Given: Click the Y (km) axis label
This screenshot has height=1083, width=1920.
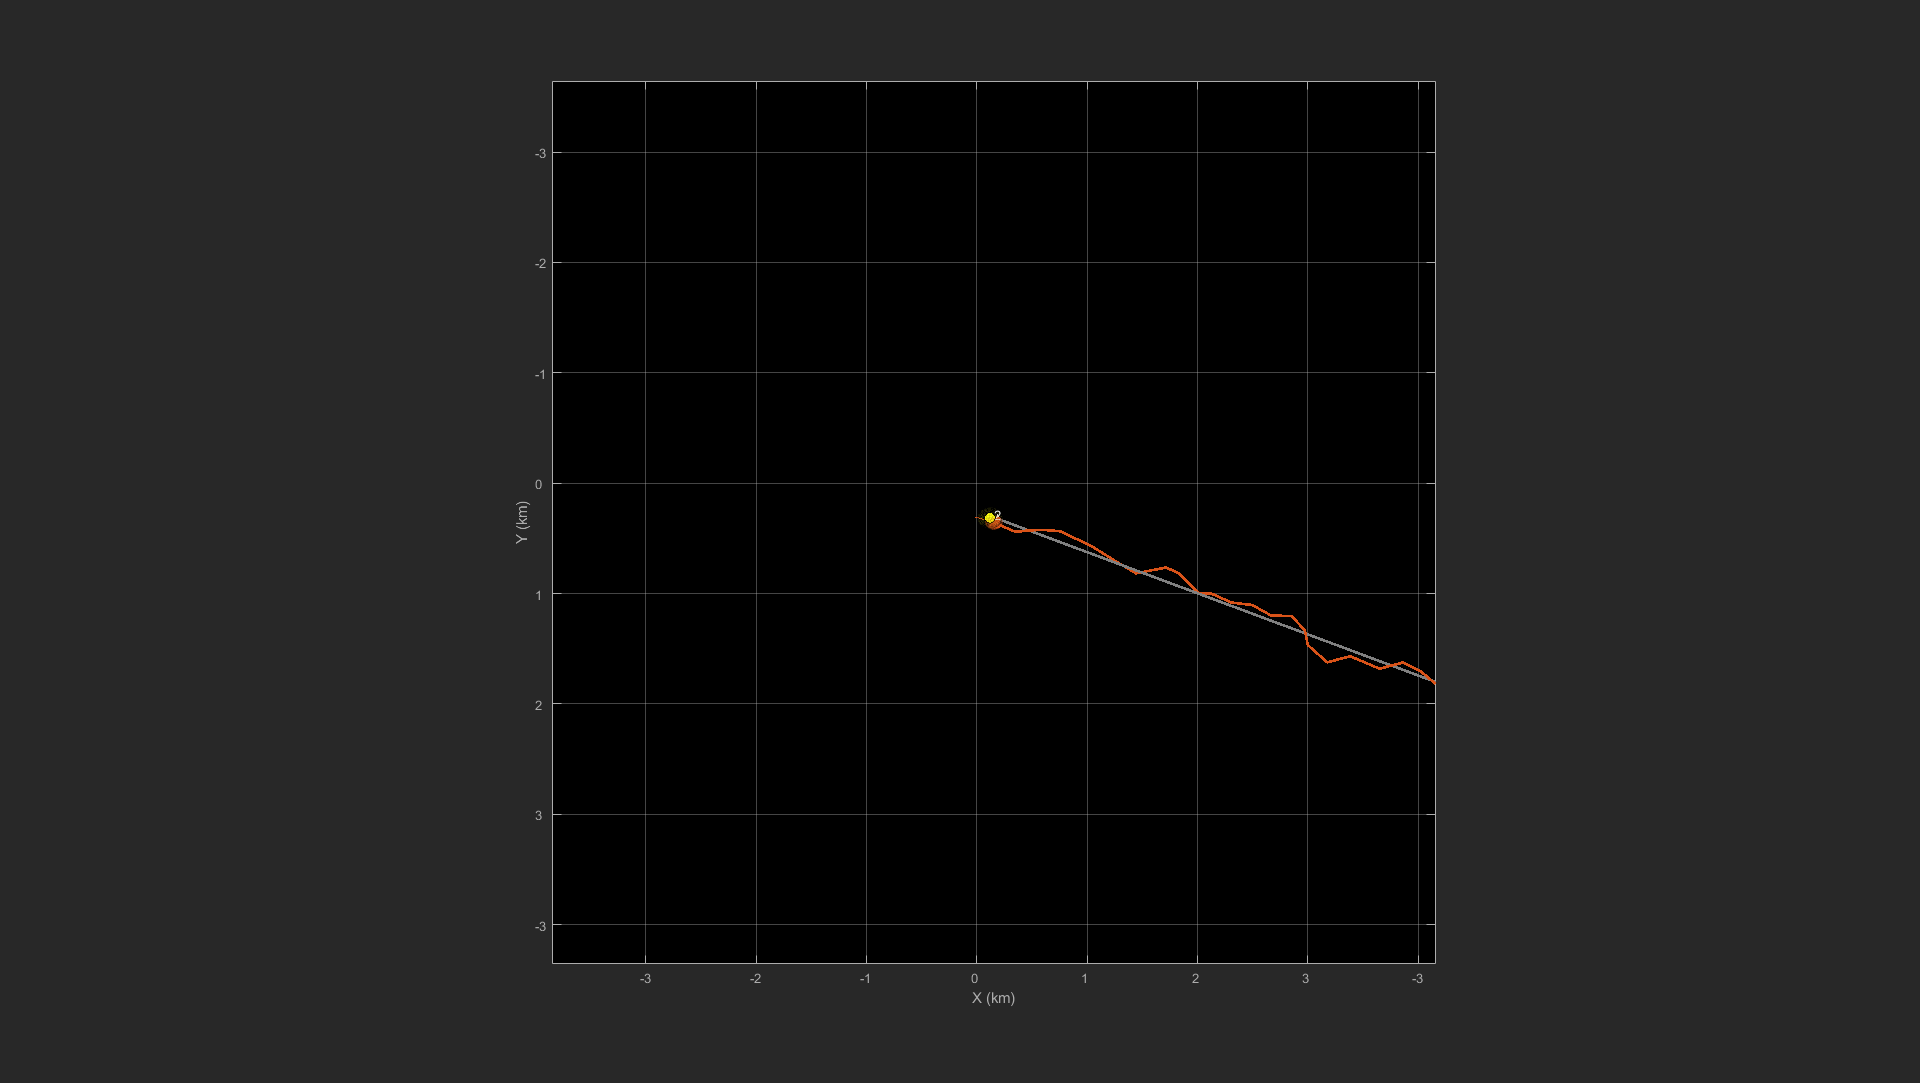Looking at the screenshot, I should 521,523.
